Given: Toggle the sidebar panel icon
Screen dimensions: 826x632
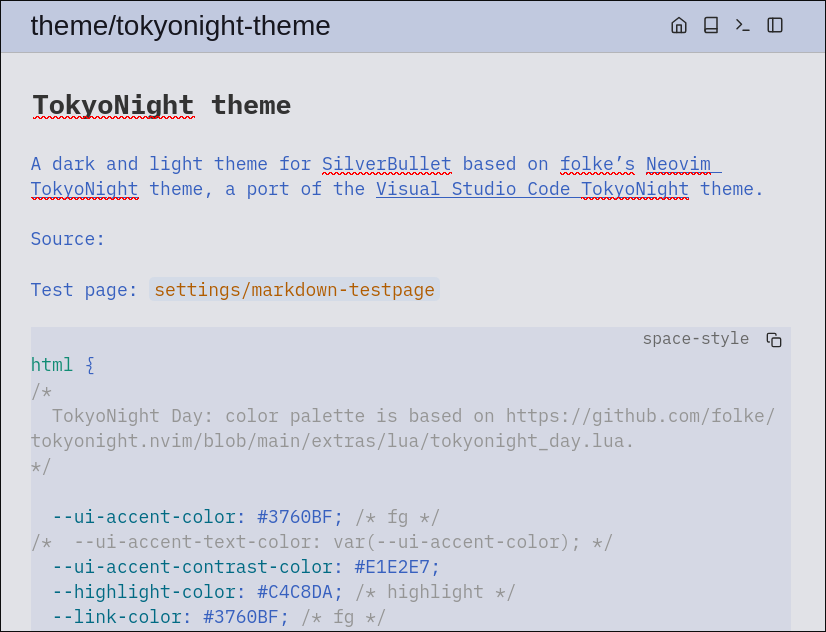Looking at the screenshot, I should (775, 25).
